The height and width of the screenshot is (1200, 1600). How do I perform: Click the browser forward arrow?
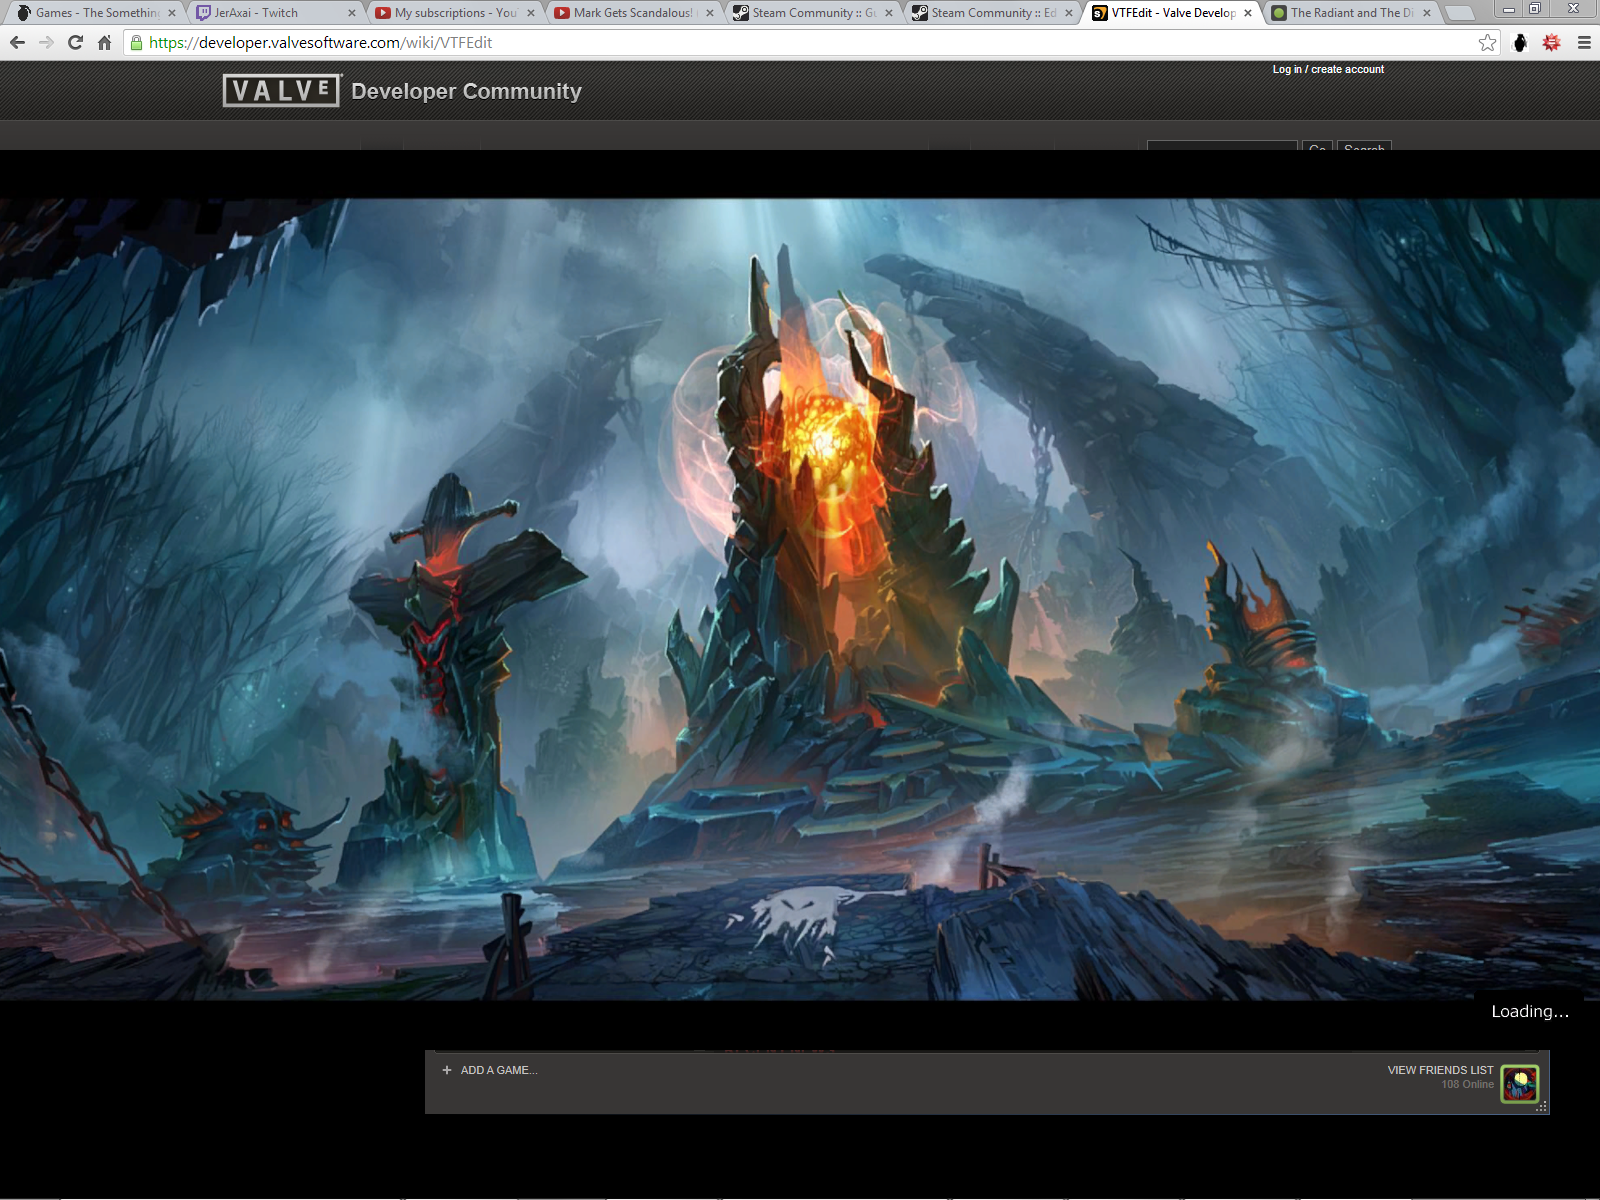click(46, 43)
